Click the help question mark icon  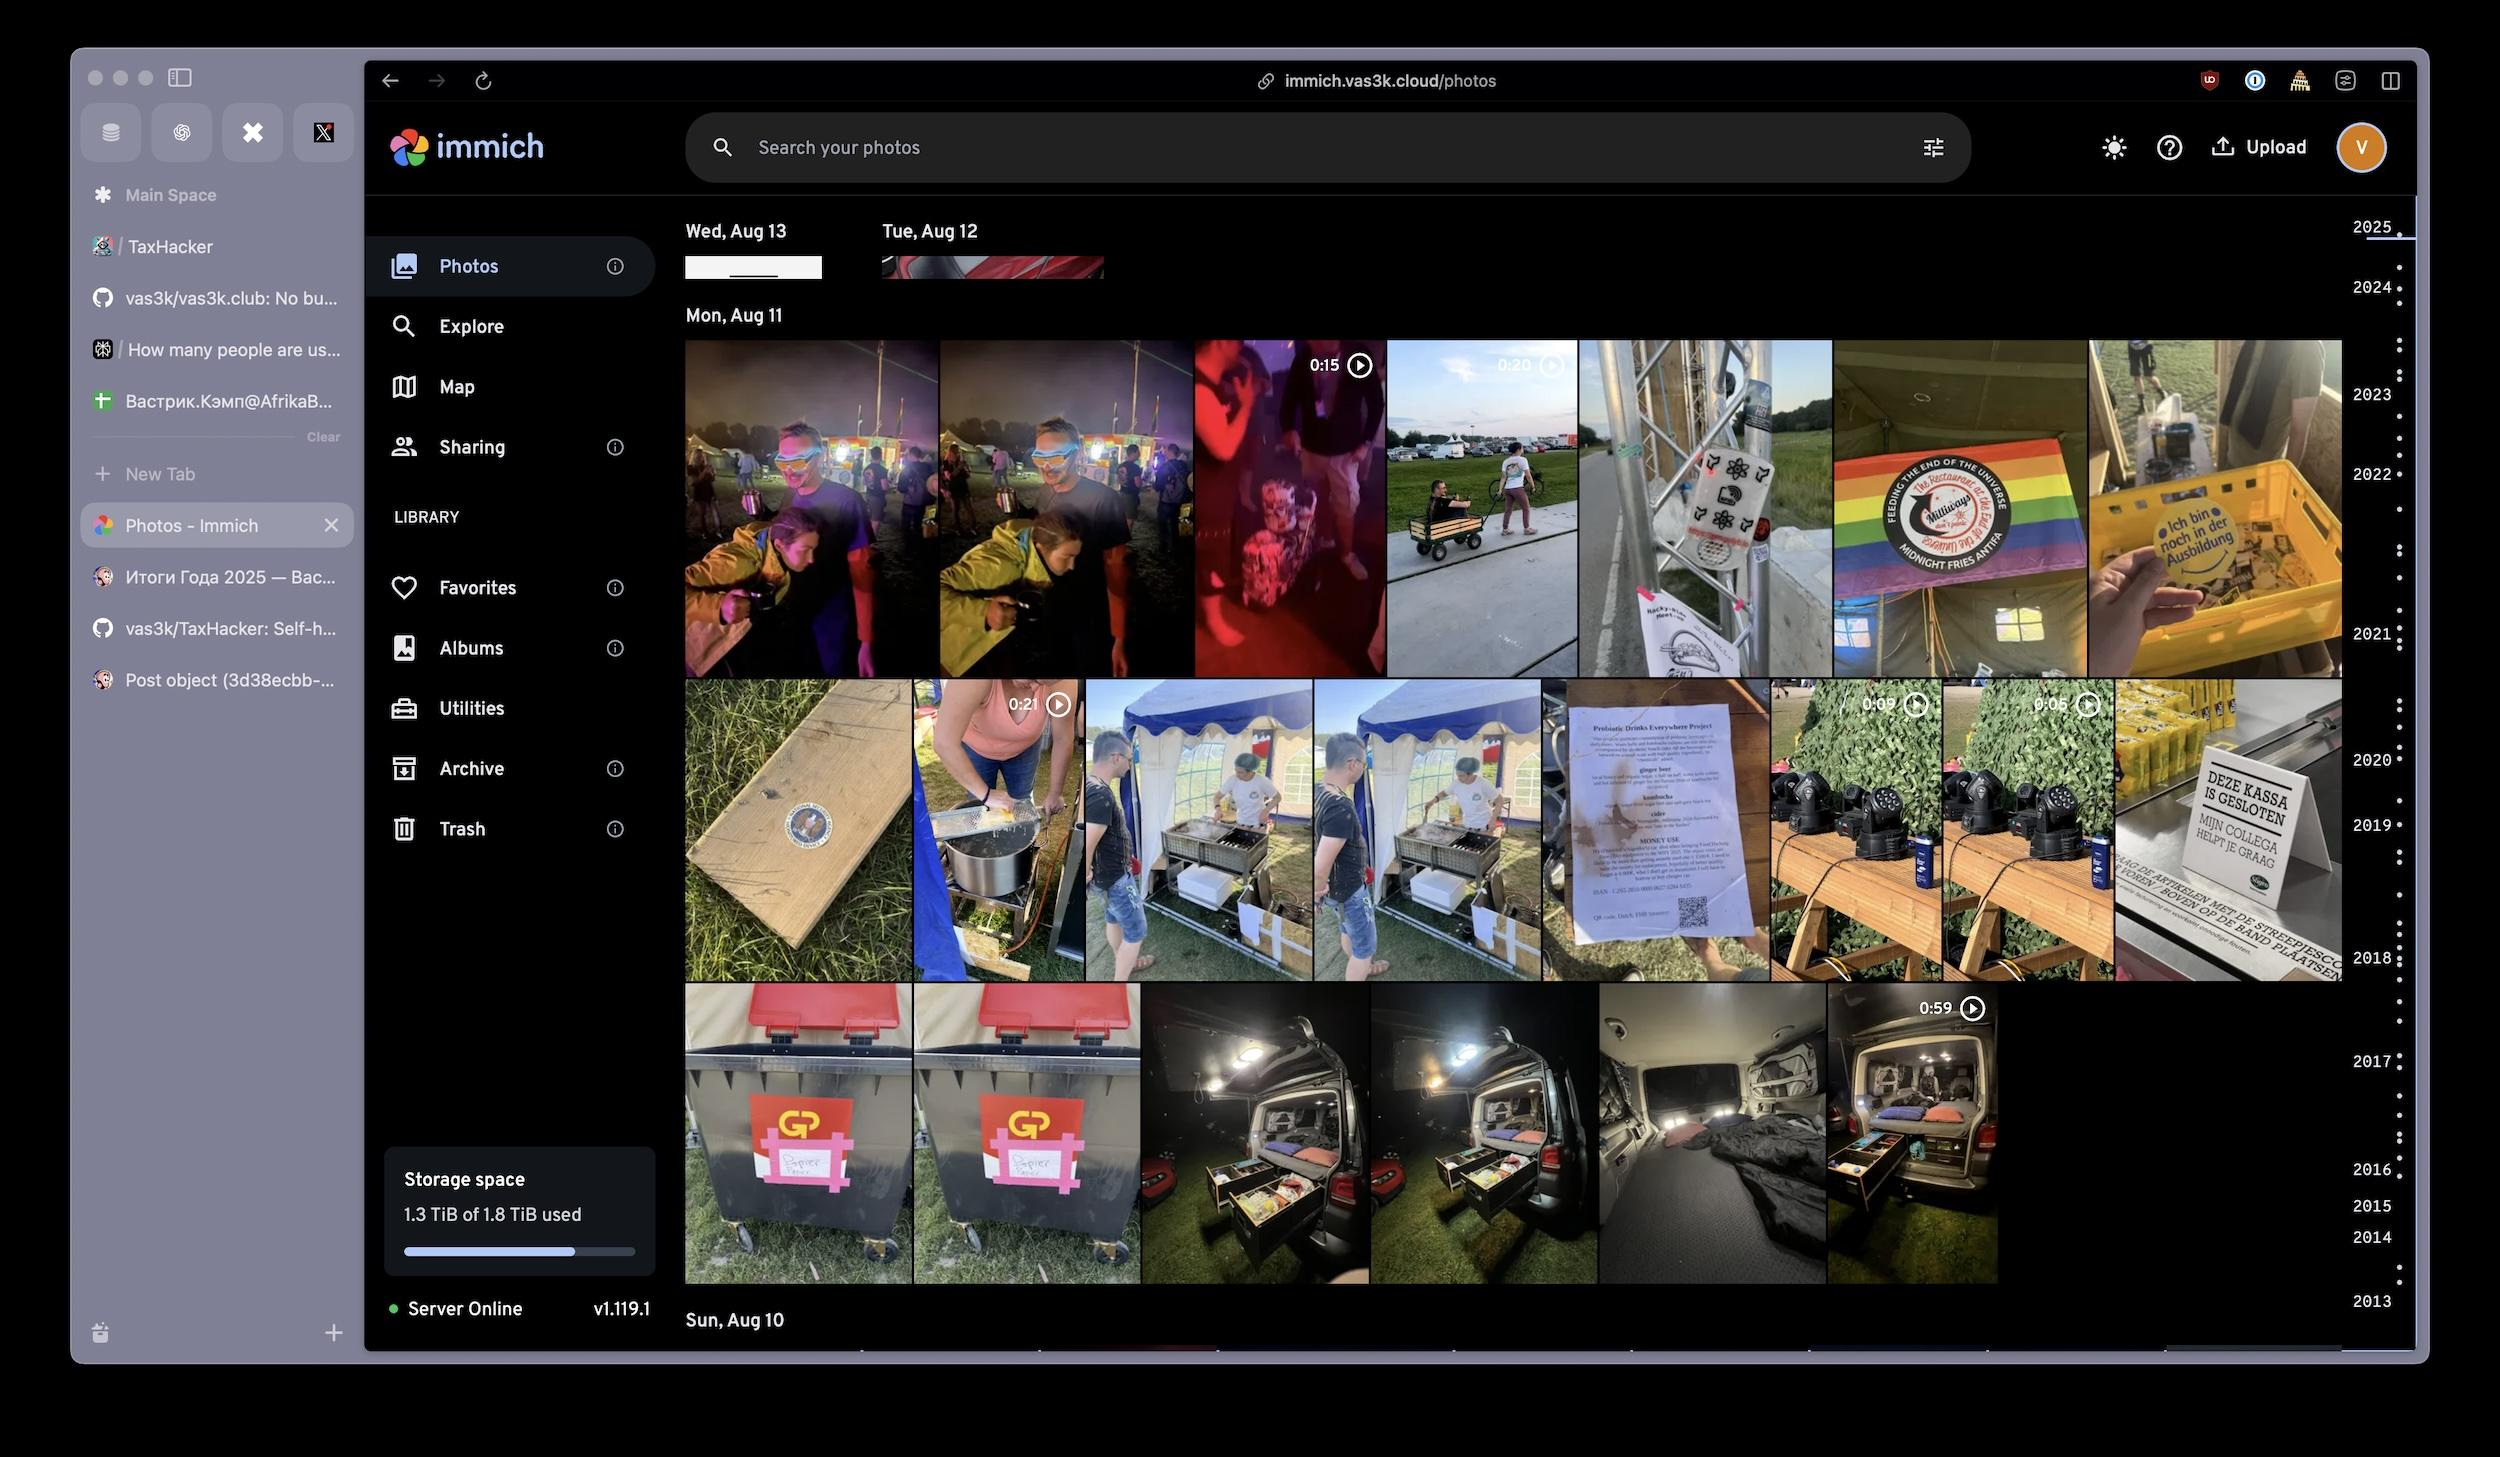[2168, 148]
